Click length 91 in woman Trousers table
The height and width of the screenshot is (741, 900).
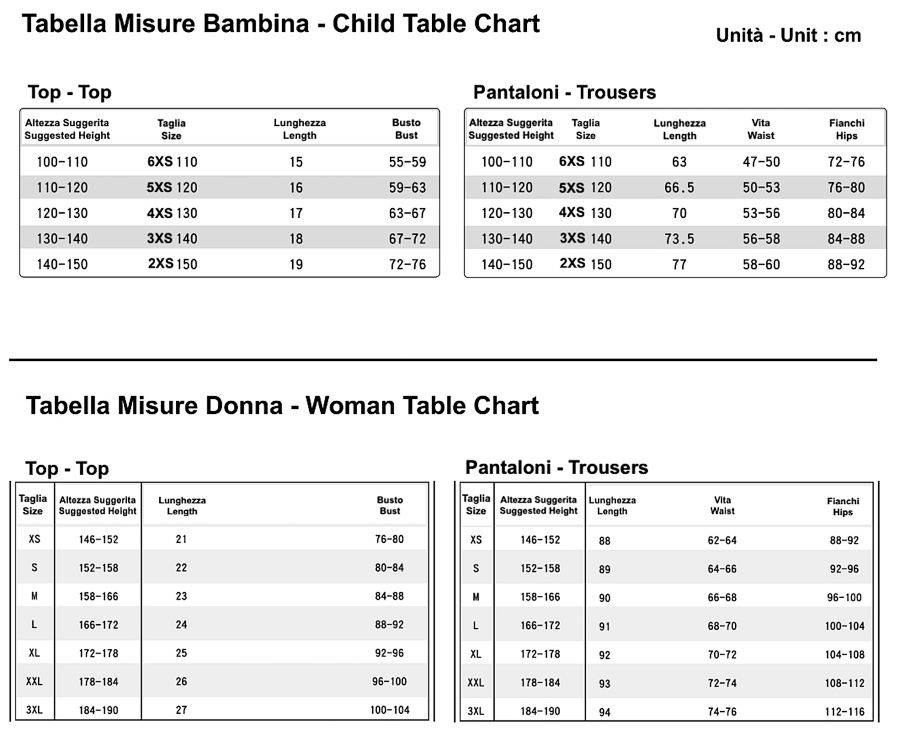[x=604, y=626]
